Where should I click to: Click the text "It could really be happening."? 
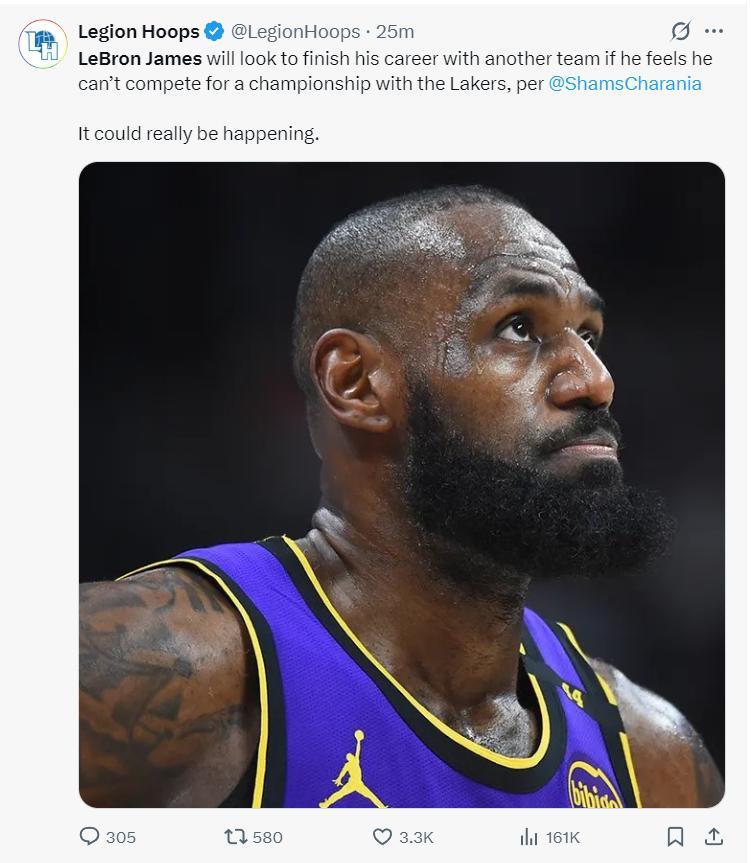point(199,134)
